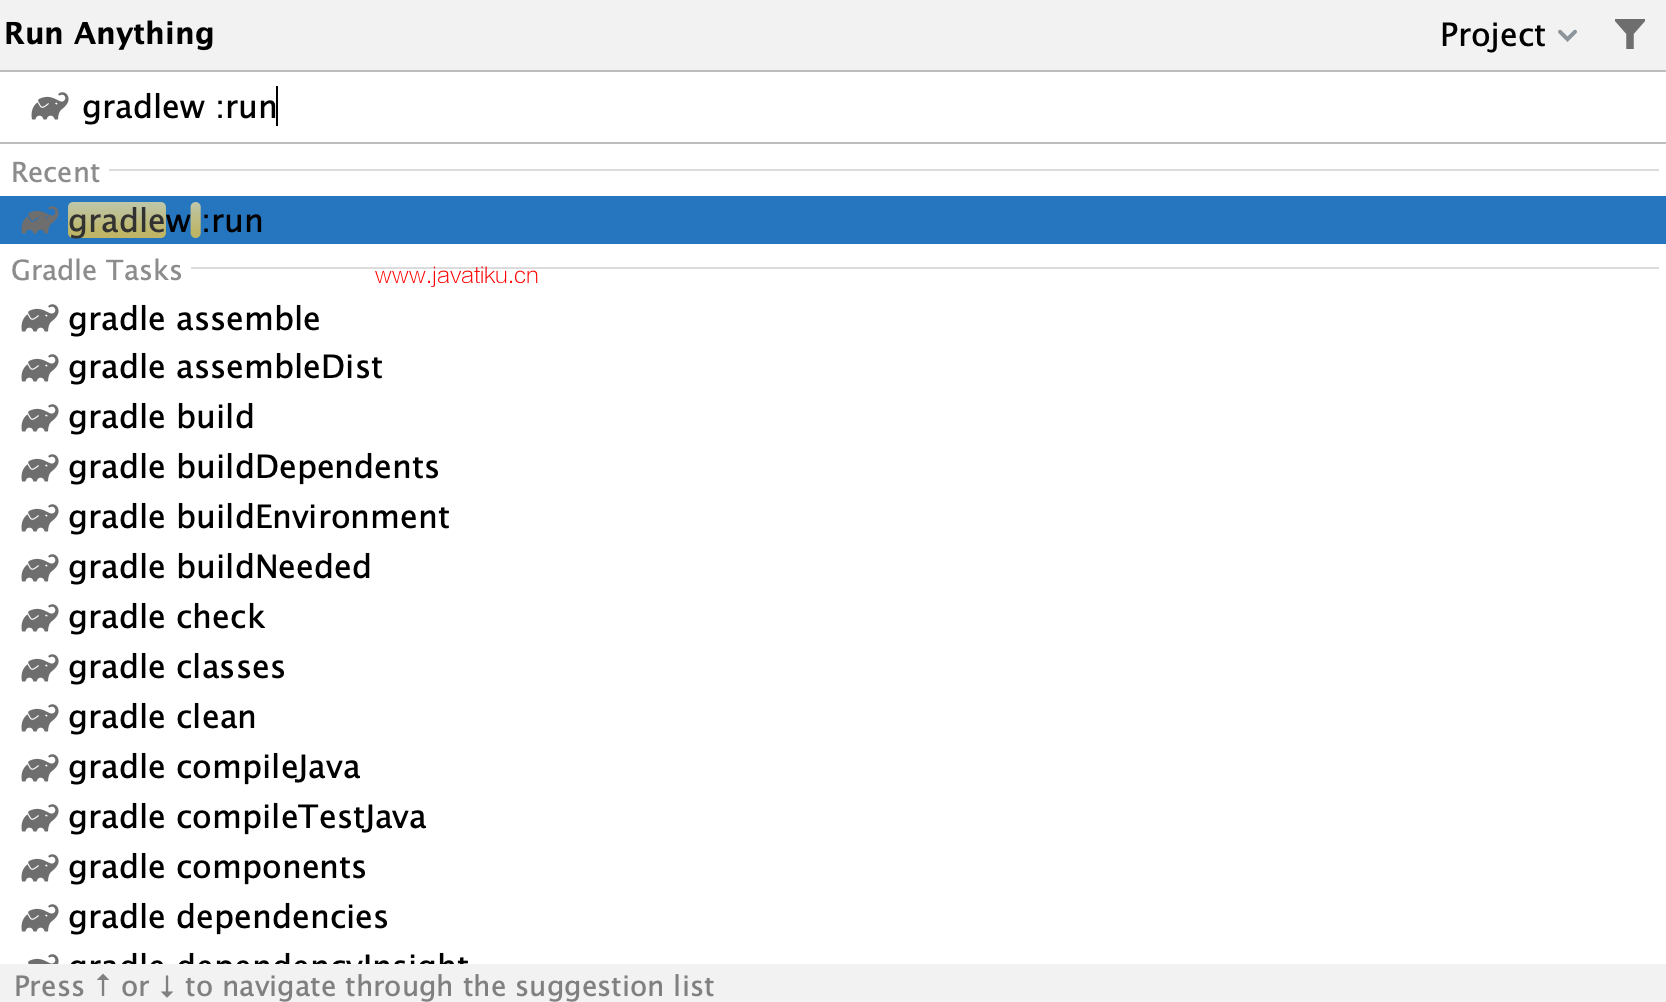Screen dimensions: 1666x1002
Task: Click elephant icon beside gradle buildEnvironment
Action: click(x=40, y=517)
